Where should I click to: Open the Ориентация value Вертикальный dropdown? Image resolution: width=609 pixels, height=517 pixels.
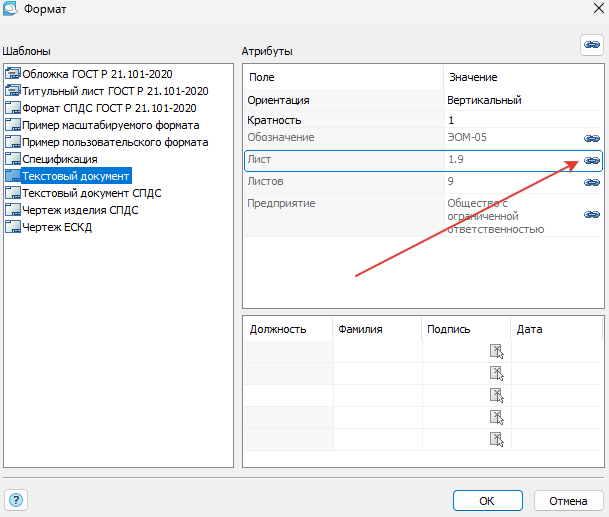point(522,100)
